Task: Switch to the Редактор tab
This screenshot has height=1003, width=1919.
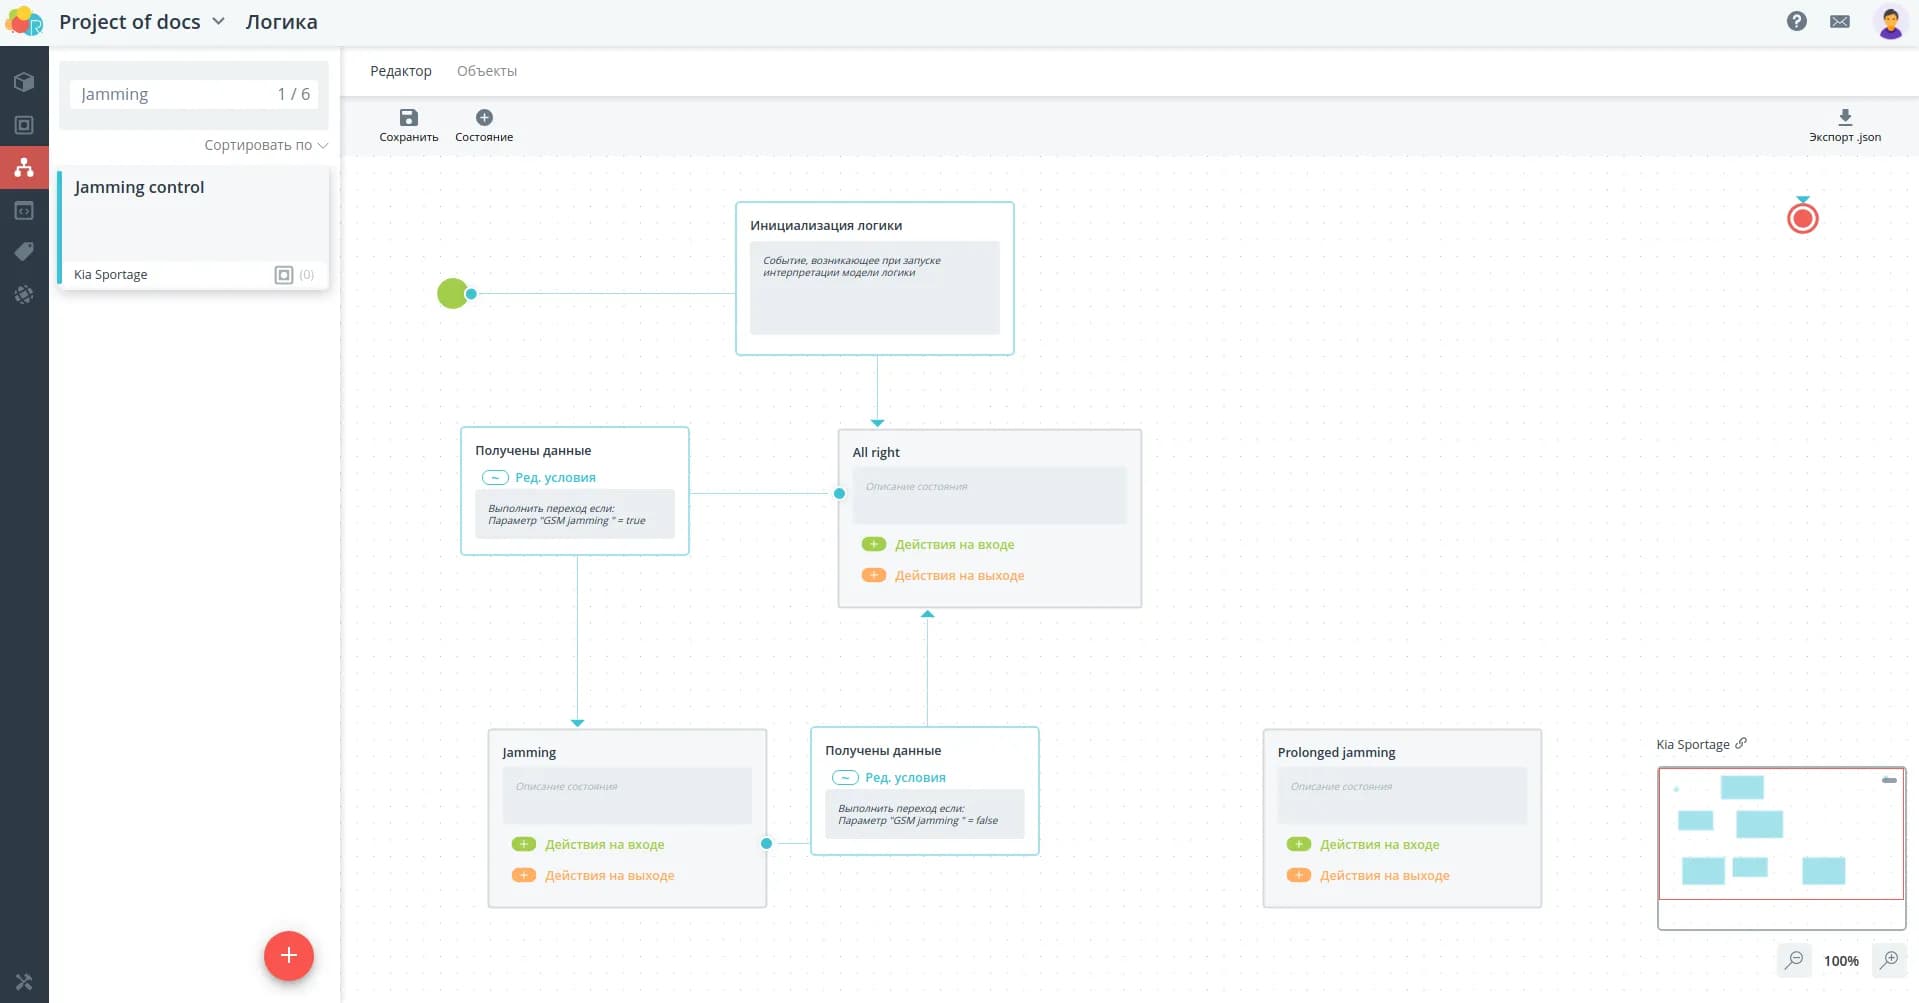Action: (400, 71)
